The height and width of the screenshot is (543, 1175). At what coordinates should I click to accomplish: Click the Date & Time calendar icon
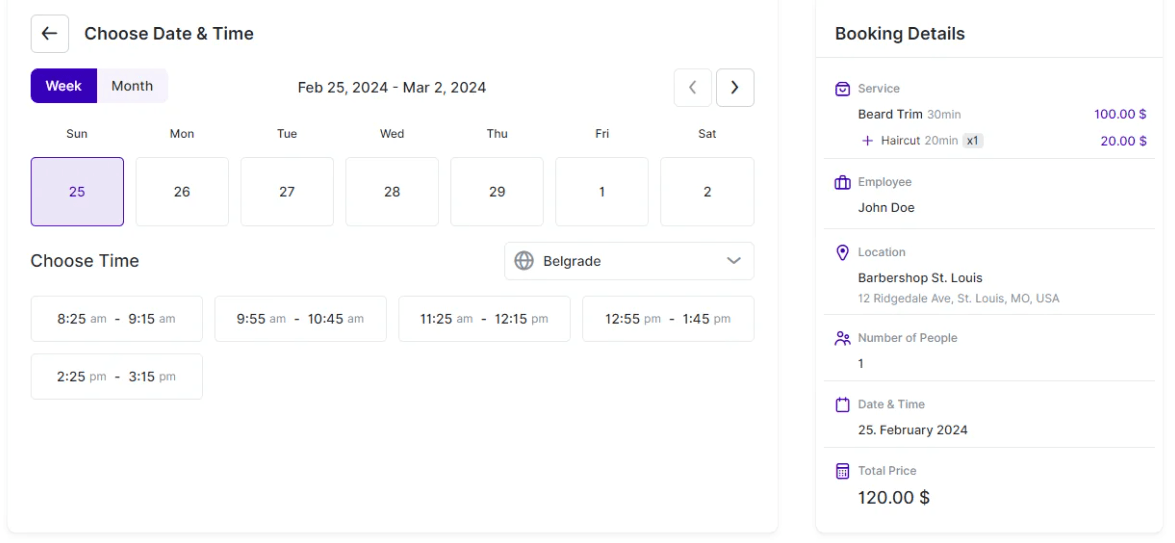tap(842, 404)
